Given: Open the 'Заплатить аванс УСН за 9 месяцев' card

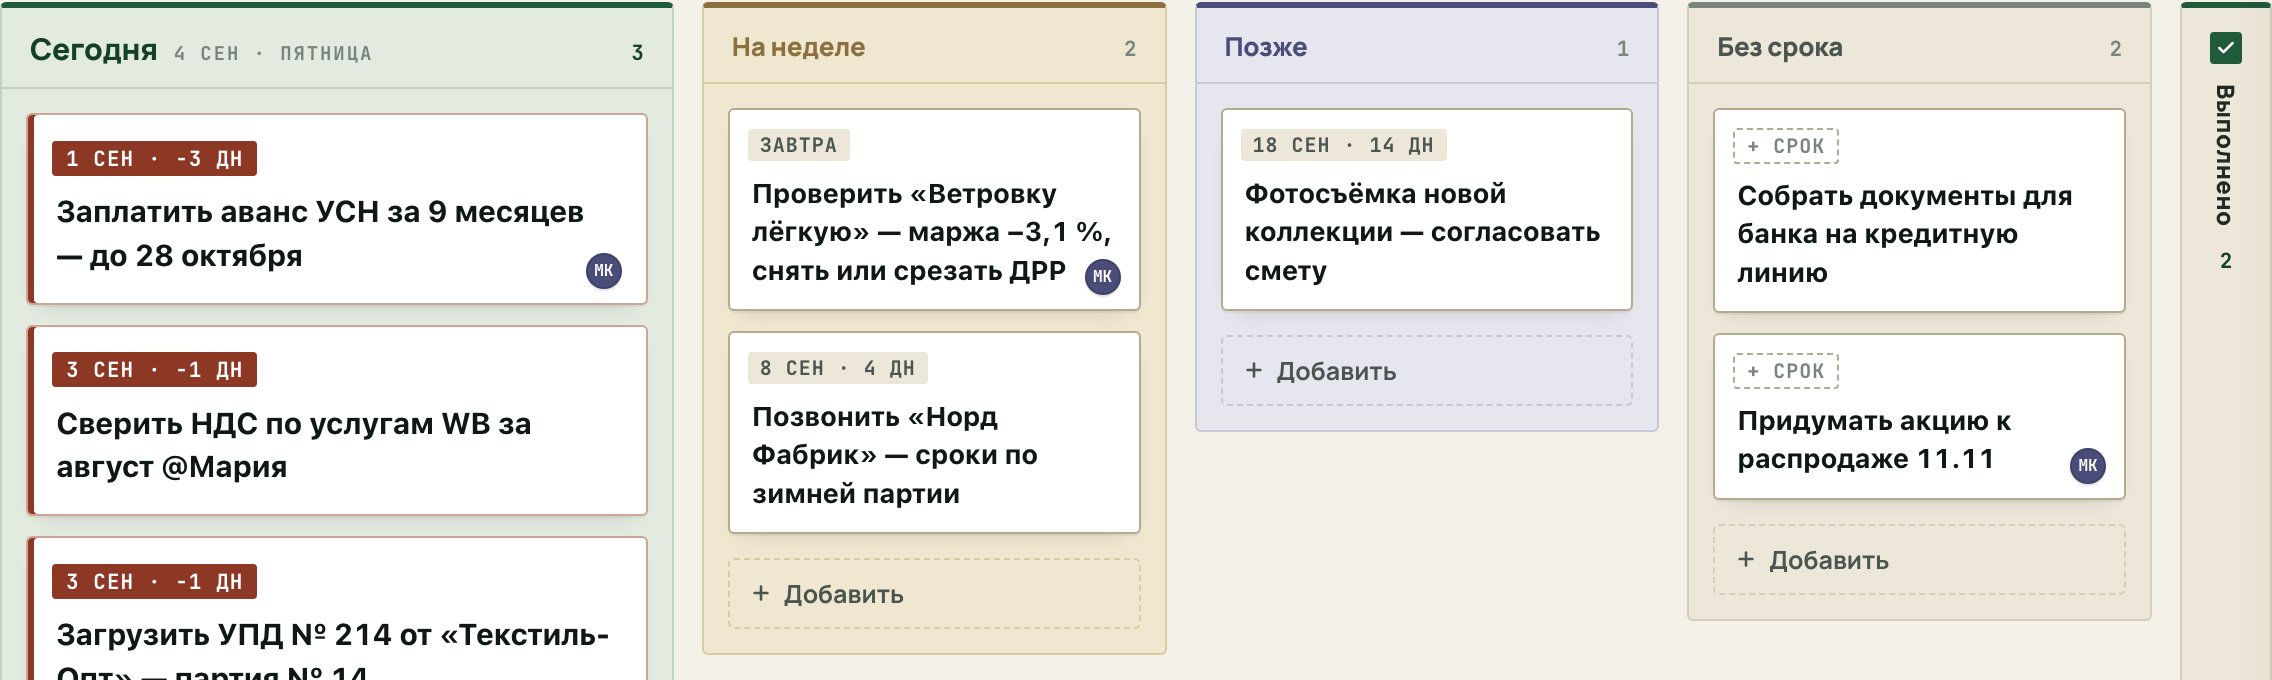Looking at the screenshot, I should tap(338, 209).
